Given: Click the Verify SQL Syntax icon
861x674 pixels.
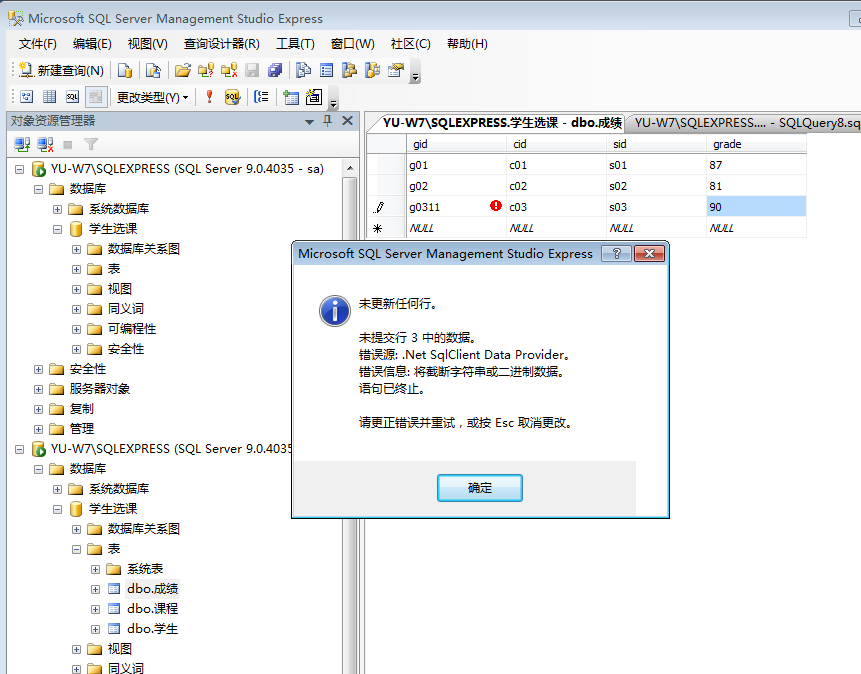Looking at the screenshot, I should click(x=232, y=97).
